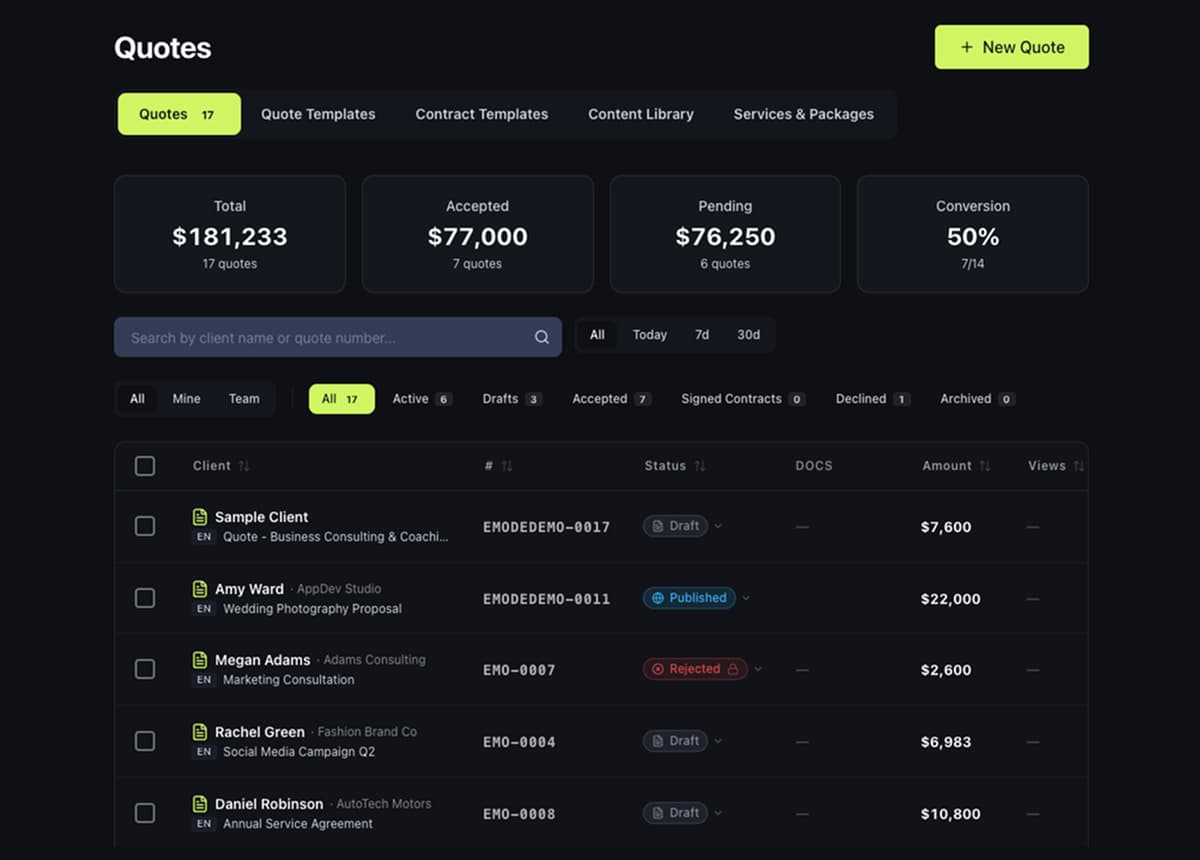Click the Sample Client document icon
The height and width of the screenshot is (860, 1200).
[200, 517]
